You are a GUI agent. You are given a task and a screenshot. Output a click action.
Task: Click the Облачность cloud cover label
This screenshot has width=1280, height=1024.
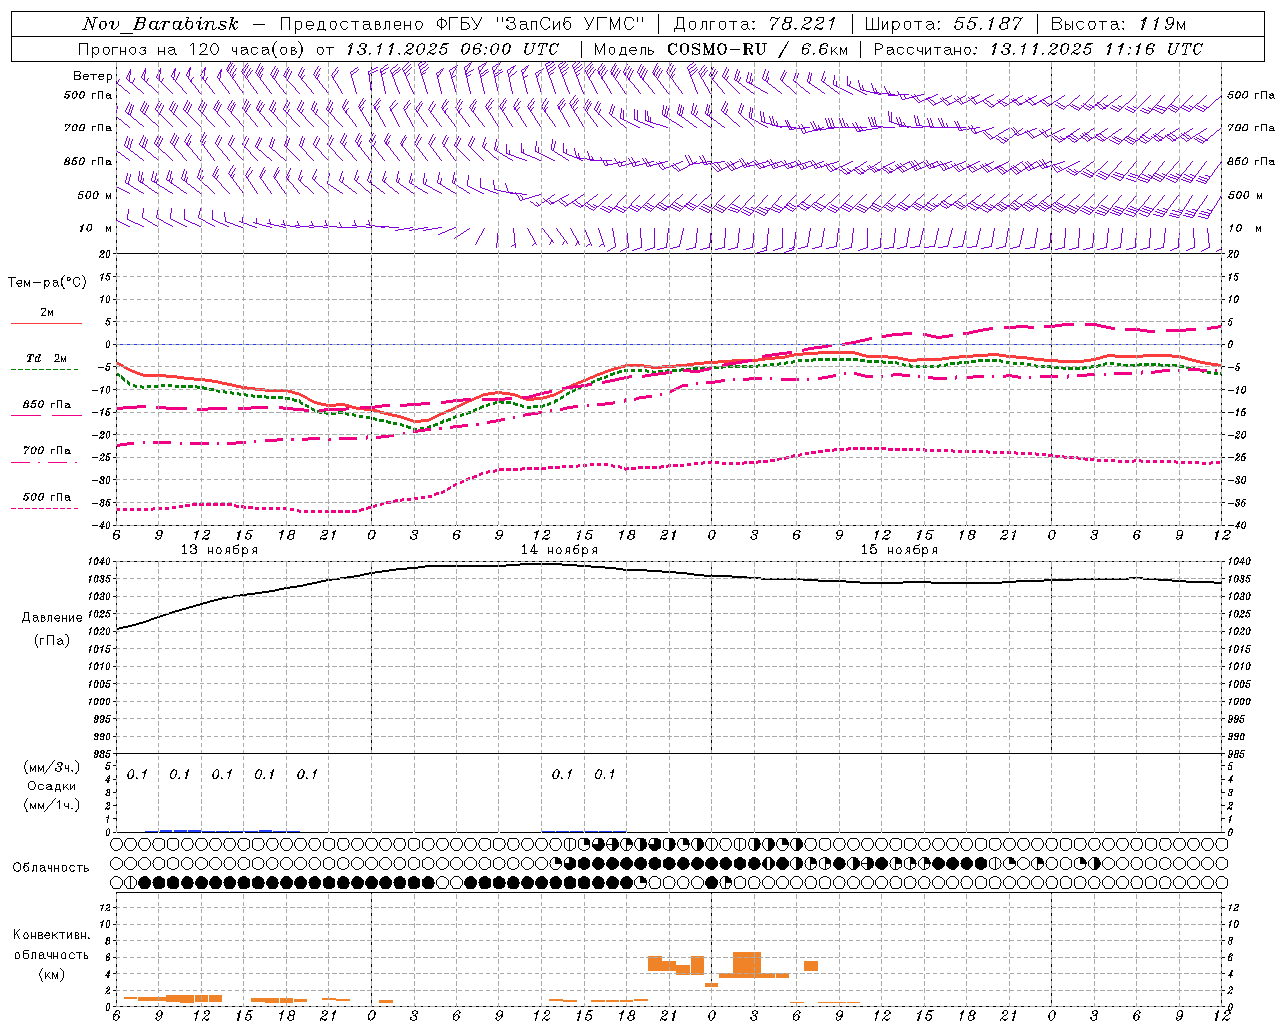tap(51, 868)
